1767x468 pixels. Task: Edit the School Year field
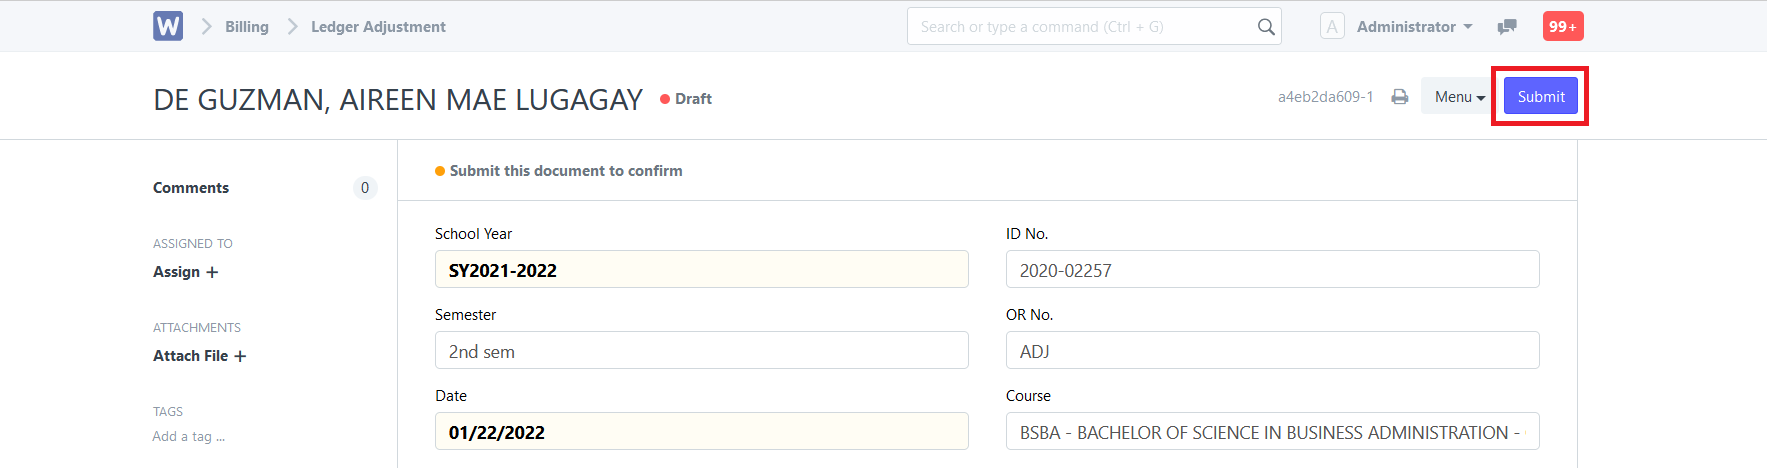[702, 269]
